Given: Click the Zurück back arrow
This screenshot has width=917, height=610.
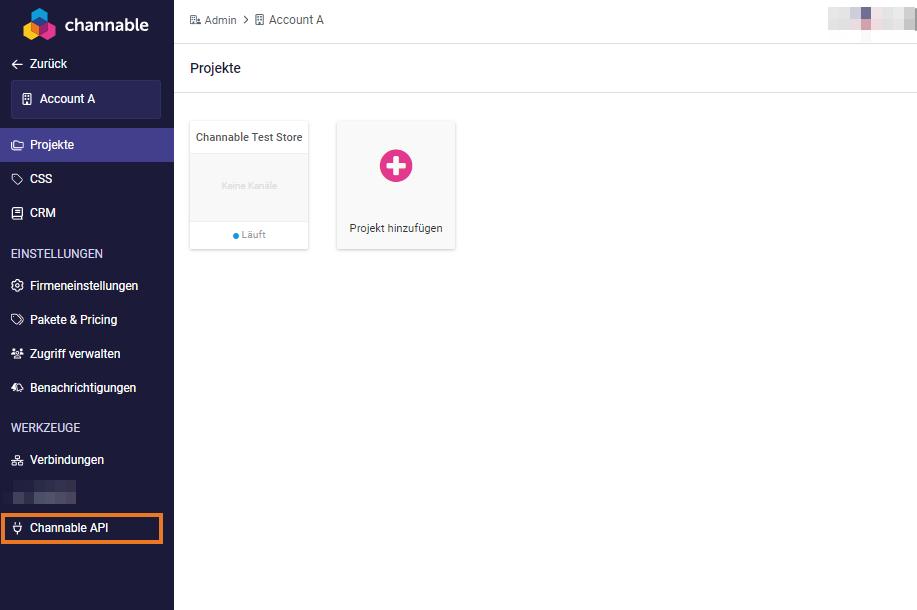Looking at the screenshot, I should (17, 64).
